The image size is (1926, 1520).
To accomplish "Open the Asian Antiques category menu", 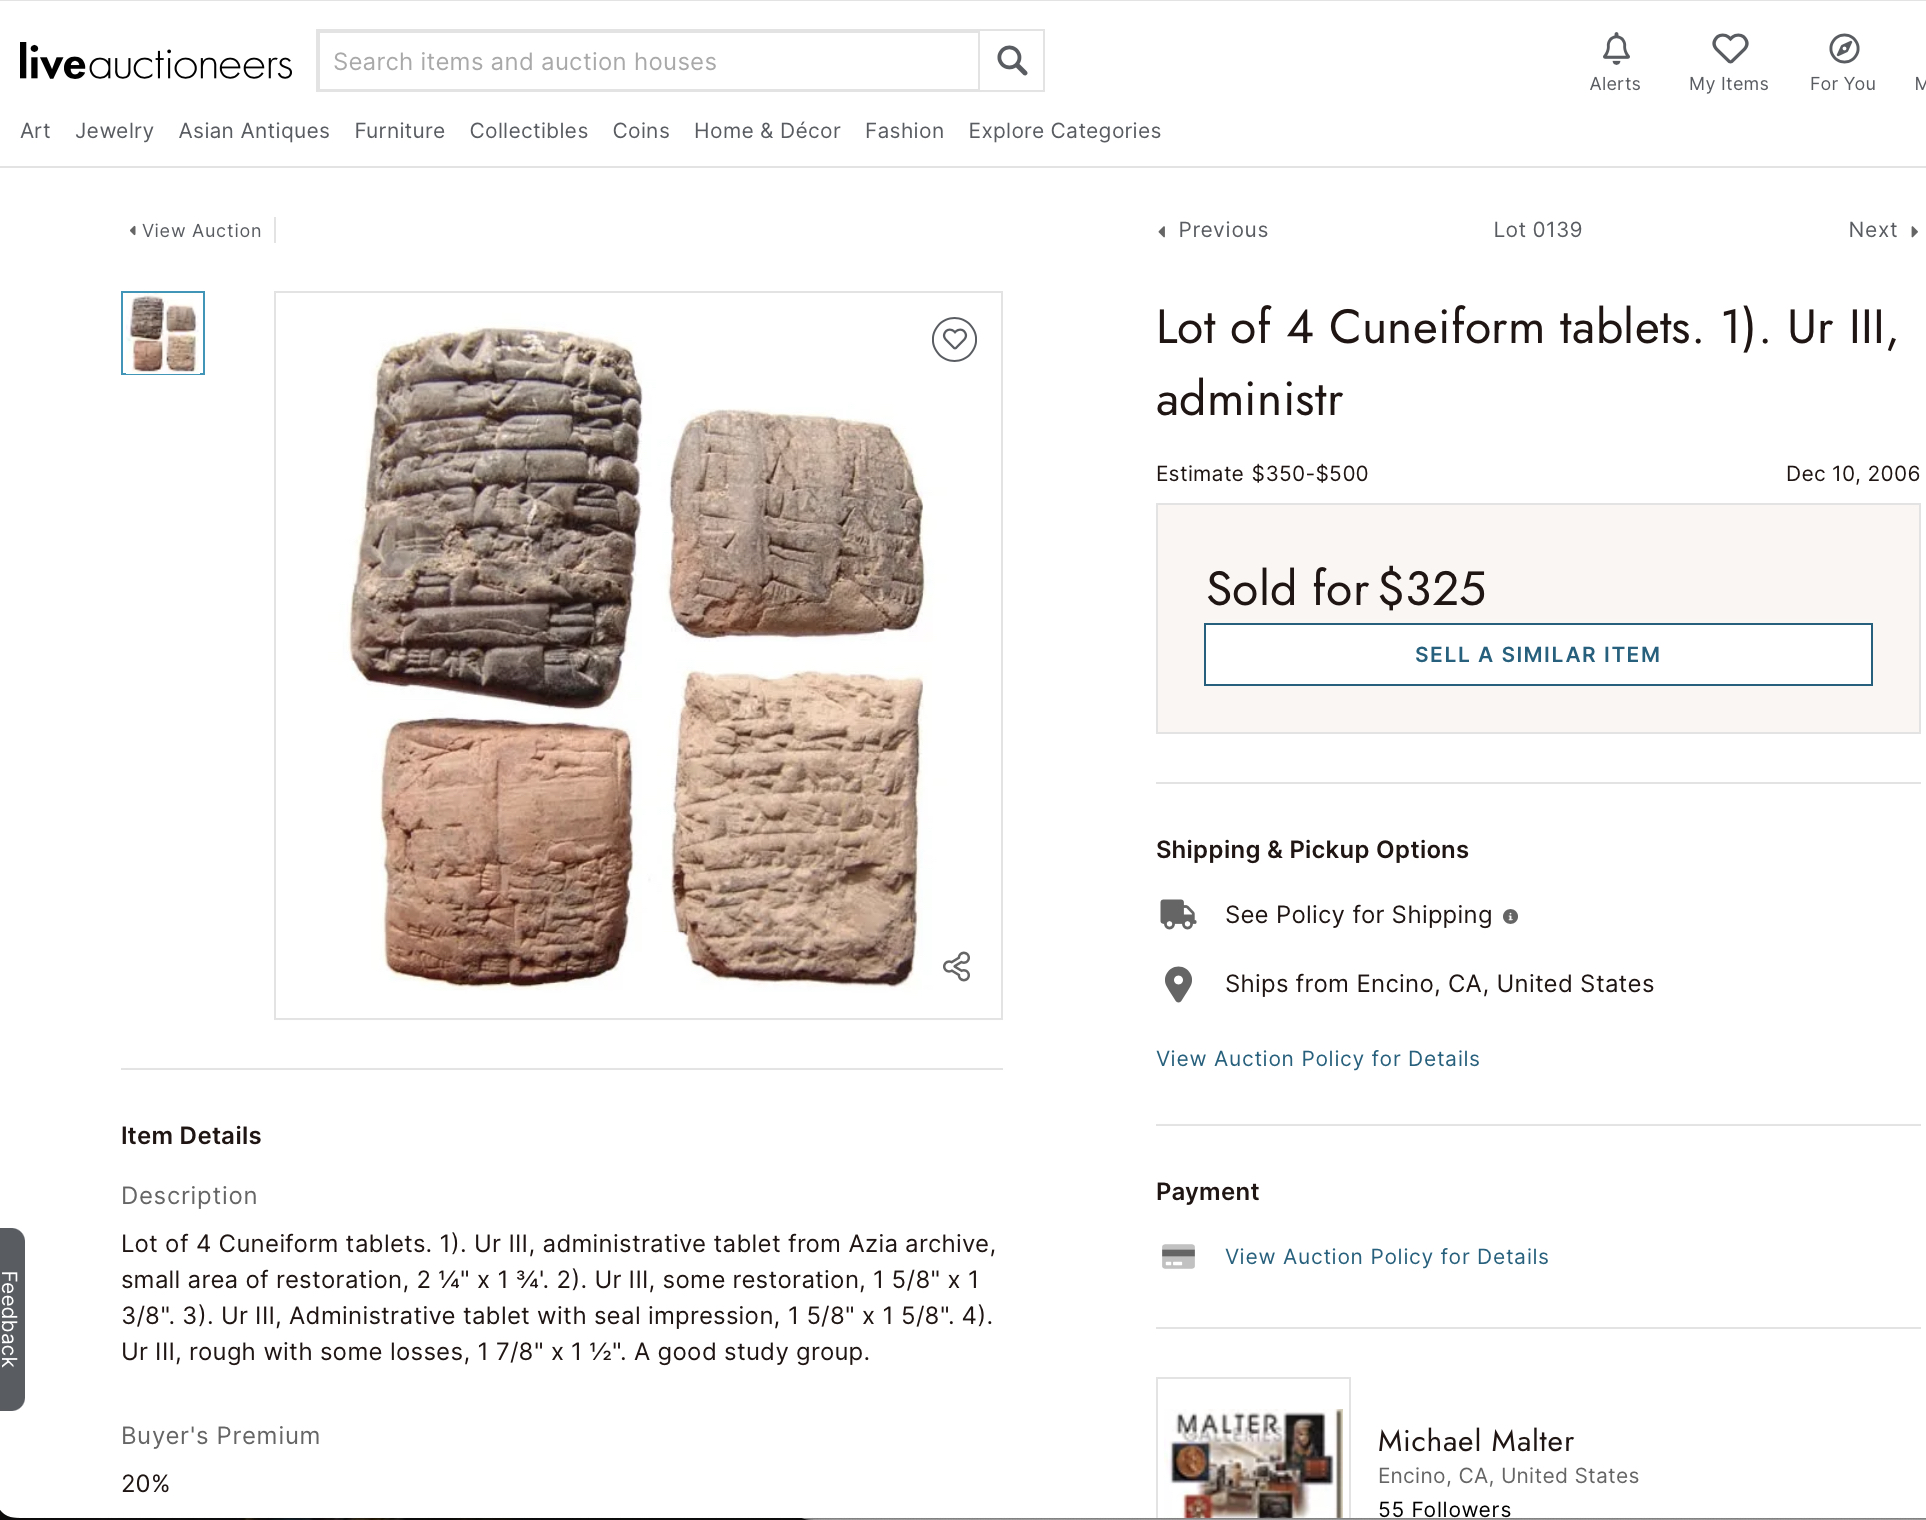I will (254, 131).
